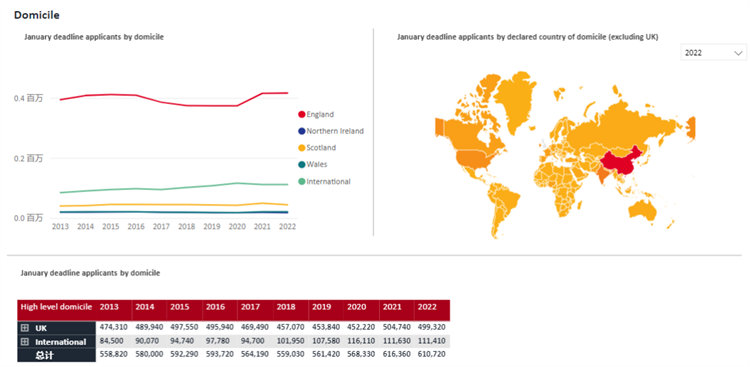The height and width of the screenshot is (367, 750).
Task: Click the 0.4 百万 y-axis label
Action: pos(29,98)
